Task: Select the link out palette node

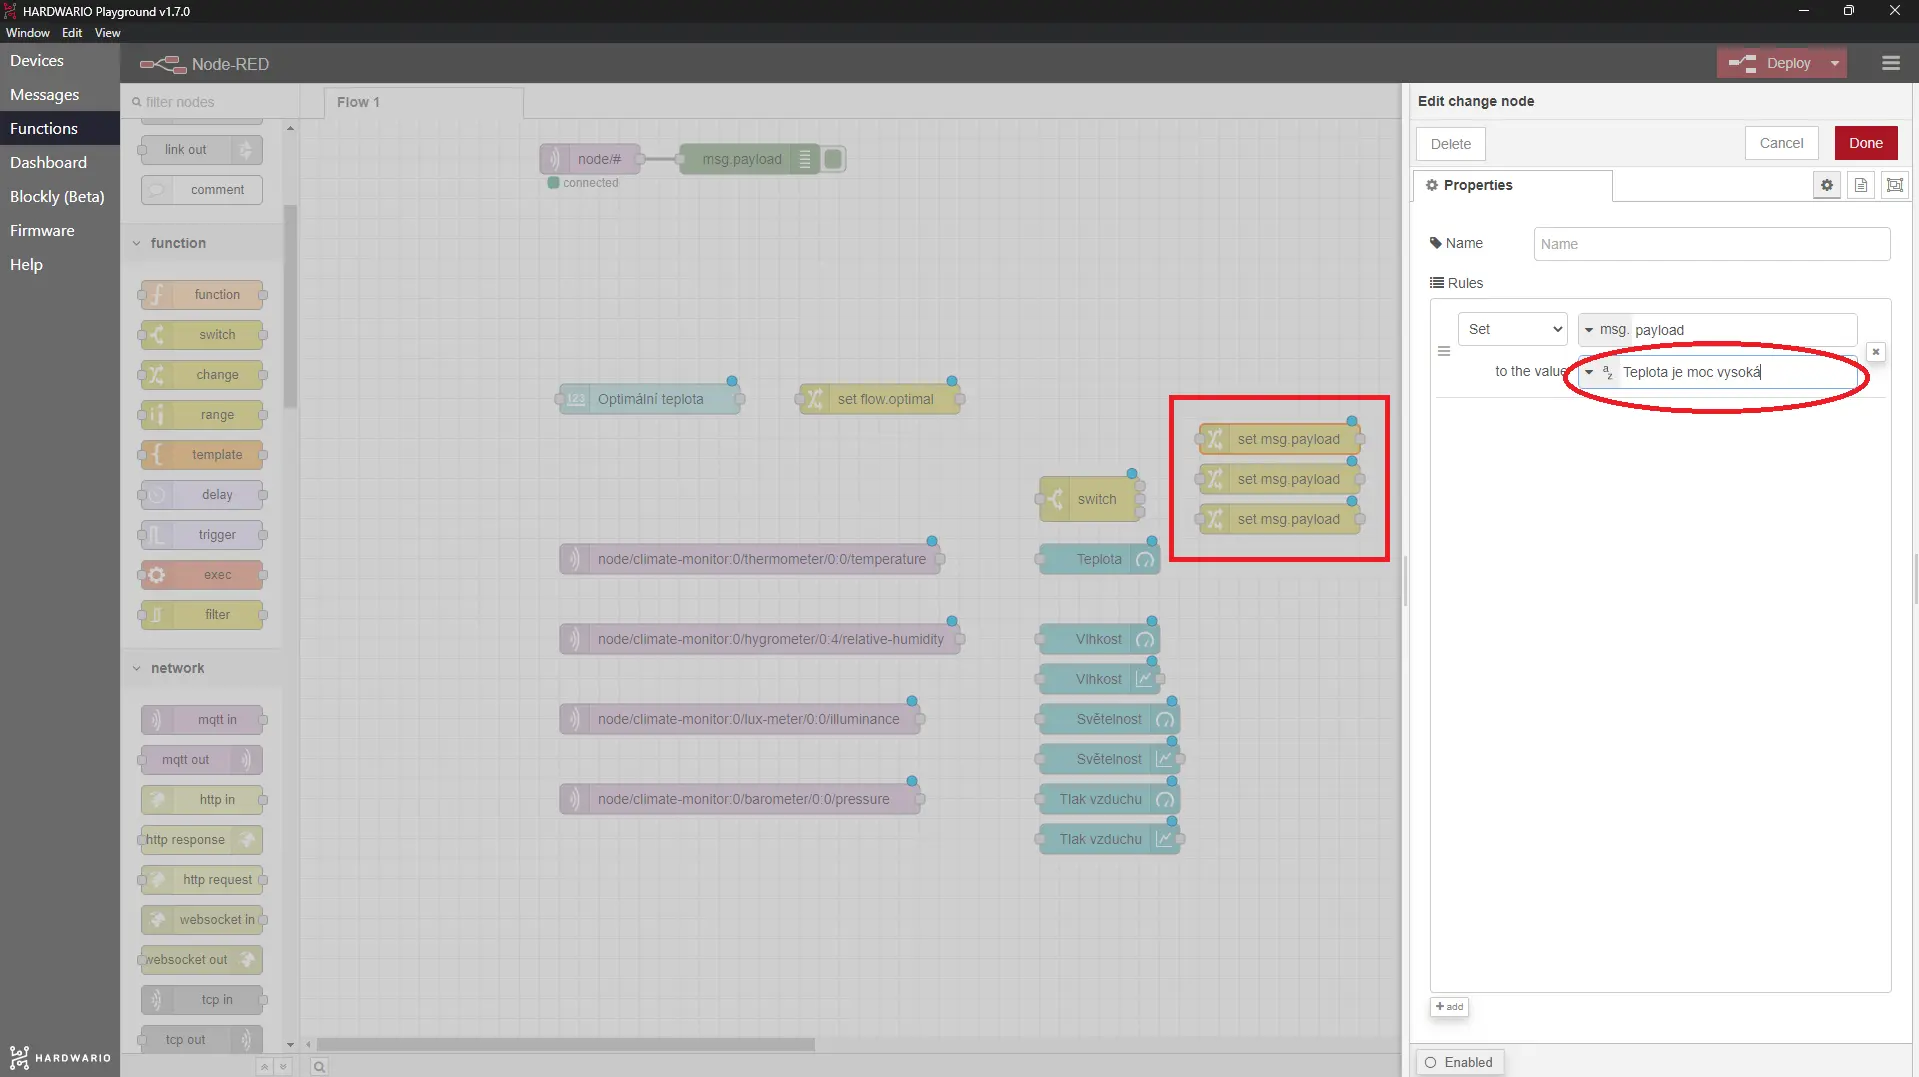Action: point(202,150)
